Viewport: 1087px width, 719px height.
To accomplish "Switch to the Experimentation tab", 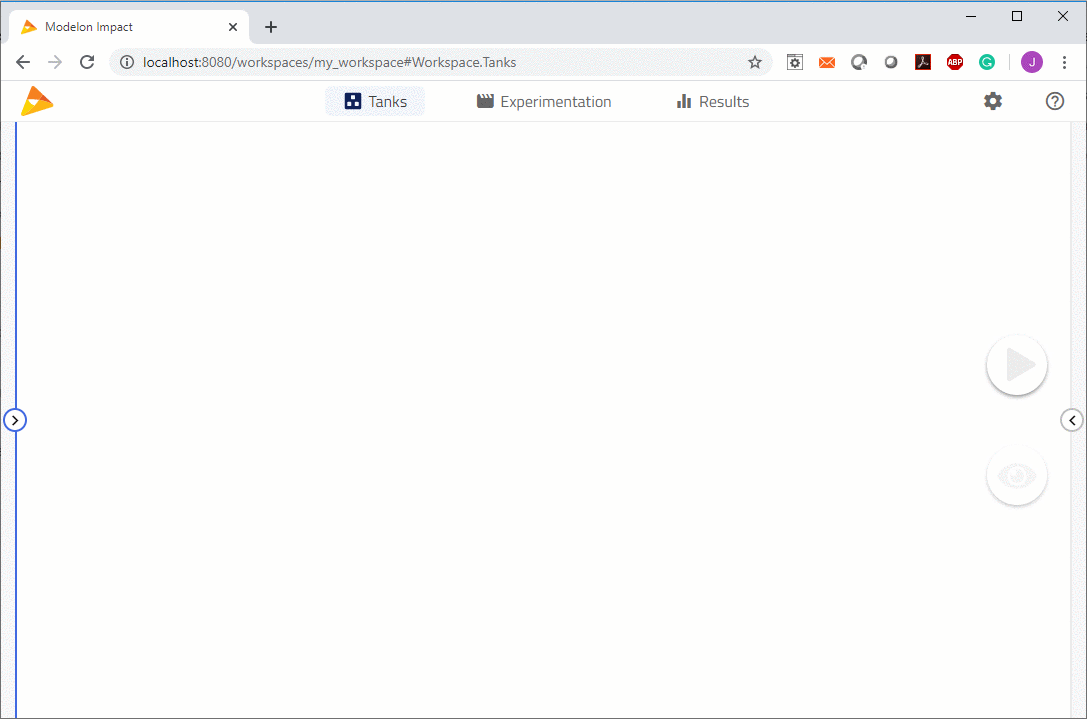I will point(543,101).
